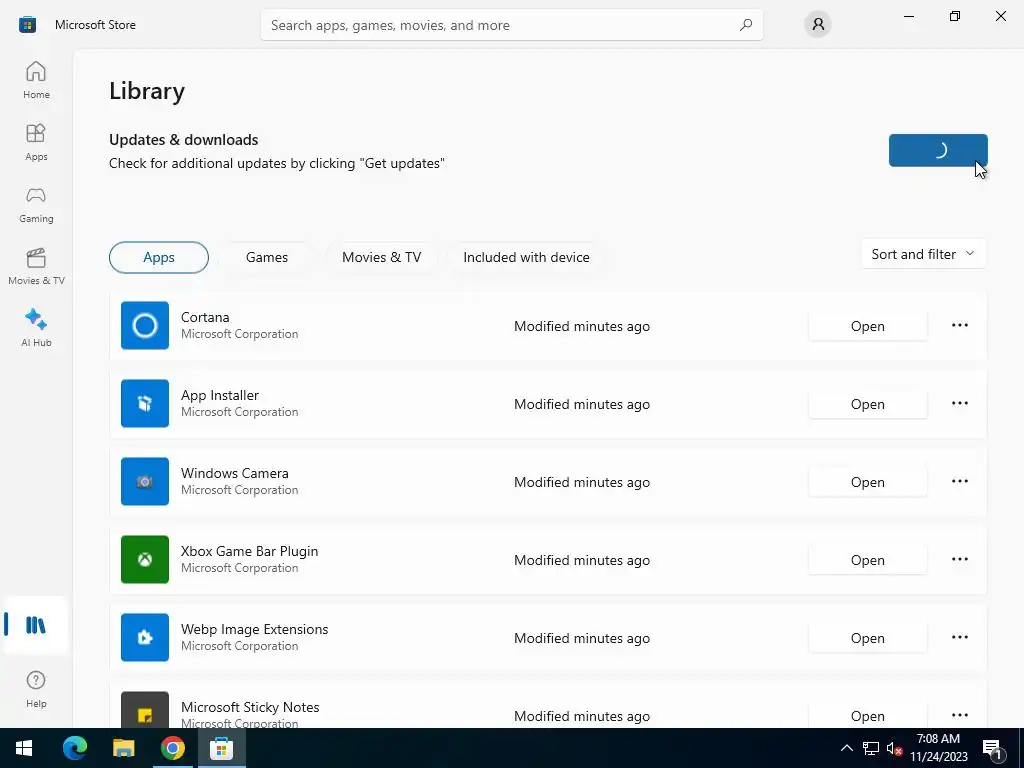This screenshot has width=1024, height=768.
Task: Open Webp Image Extensions app
Action: click(867, 638)
